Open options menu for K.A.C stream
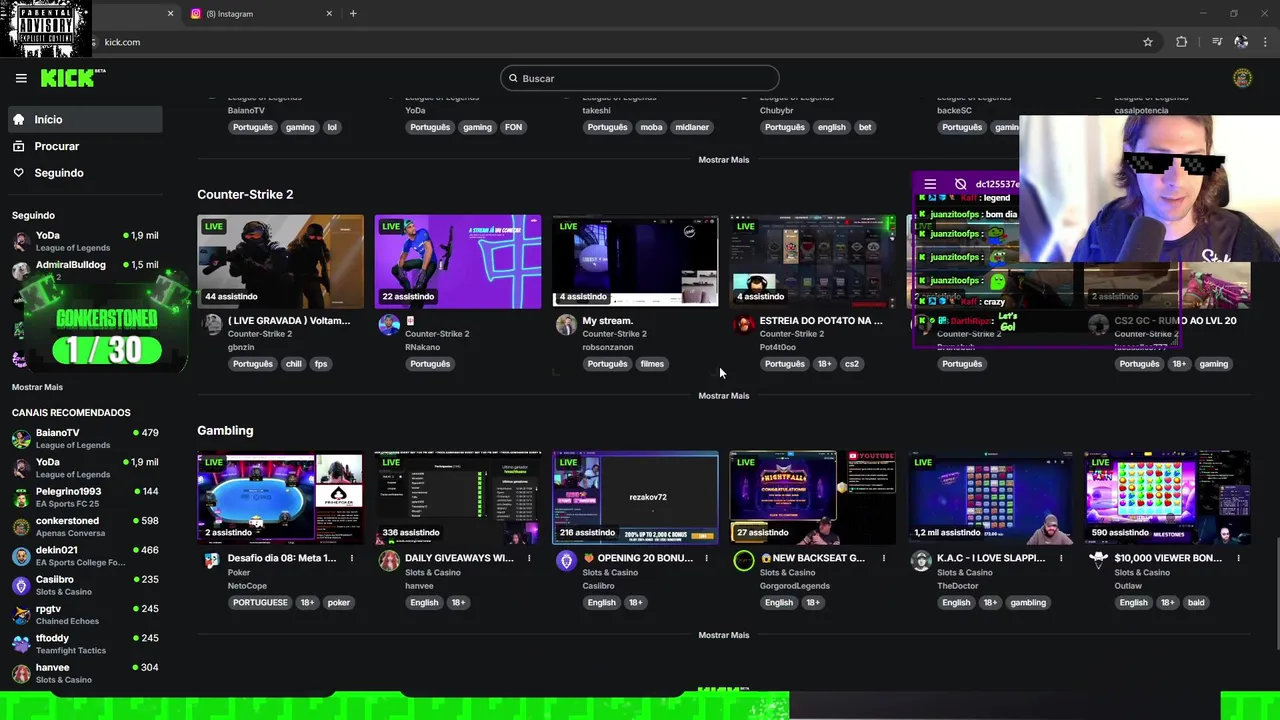Image resolution: width=1280 pixels, height=720 pixels. pos(1061,558)
